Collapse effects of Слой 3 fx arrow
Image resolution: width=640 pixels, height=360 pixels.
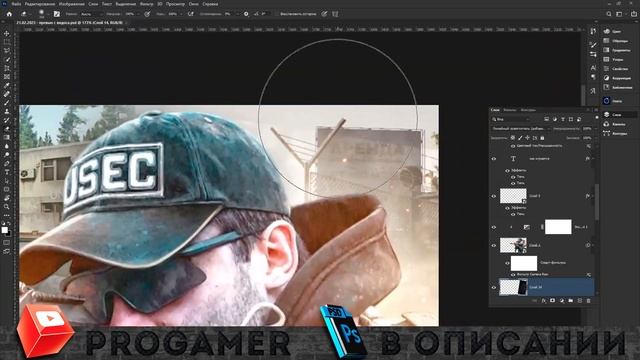pyautogui.click(x=593, y=196)
